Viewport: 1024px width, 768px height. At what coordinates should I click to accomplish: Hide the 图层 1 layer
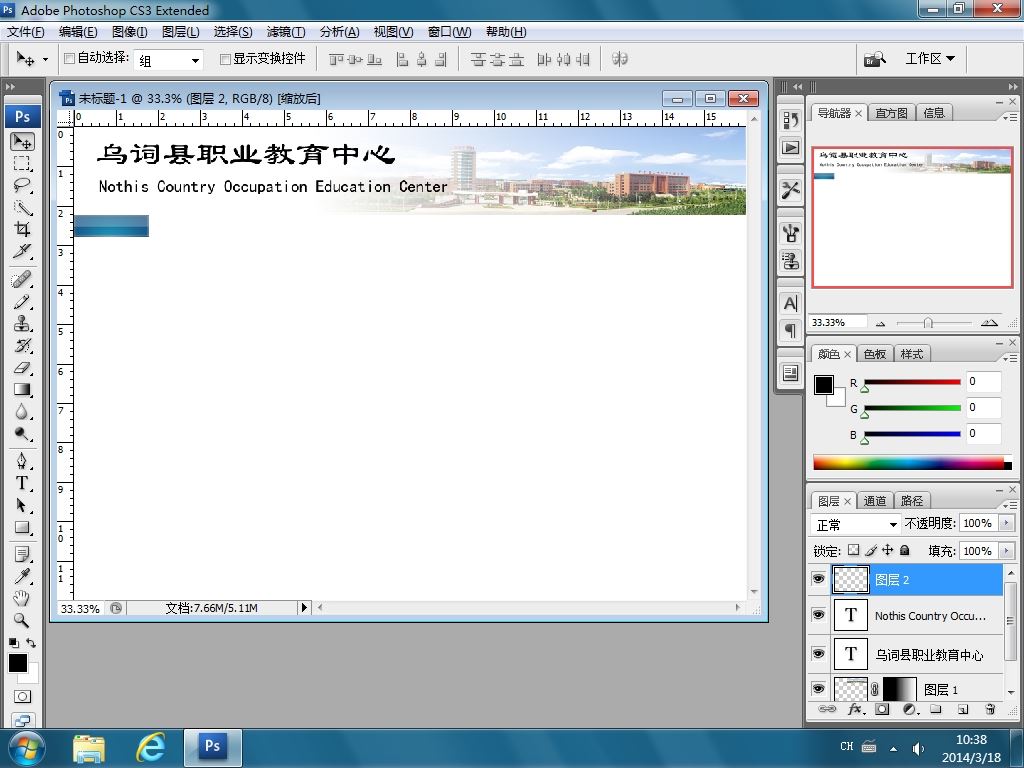[x=818, y=689]
